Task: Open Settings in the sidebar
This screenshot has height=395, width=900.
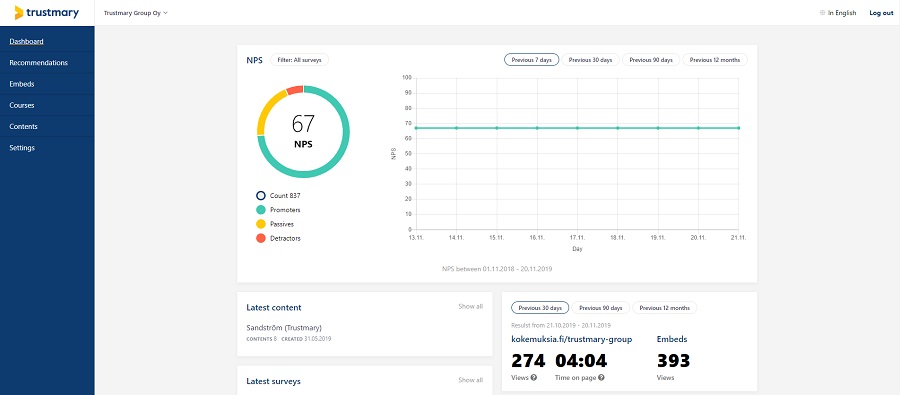Action: (x=22, y=148)
